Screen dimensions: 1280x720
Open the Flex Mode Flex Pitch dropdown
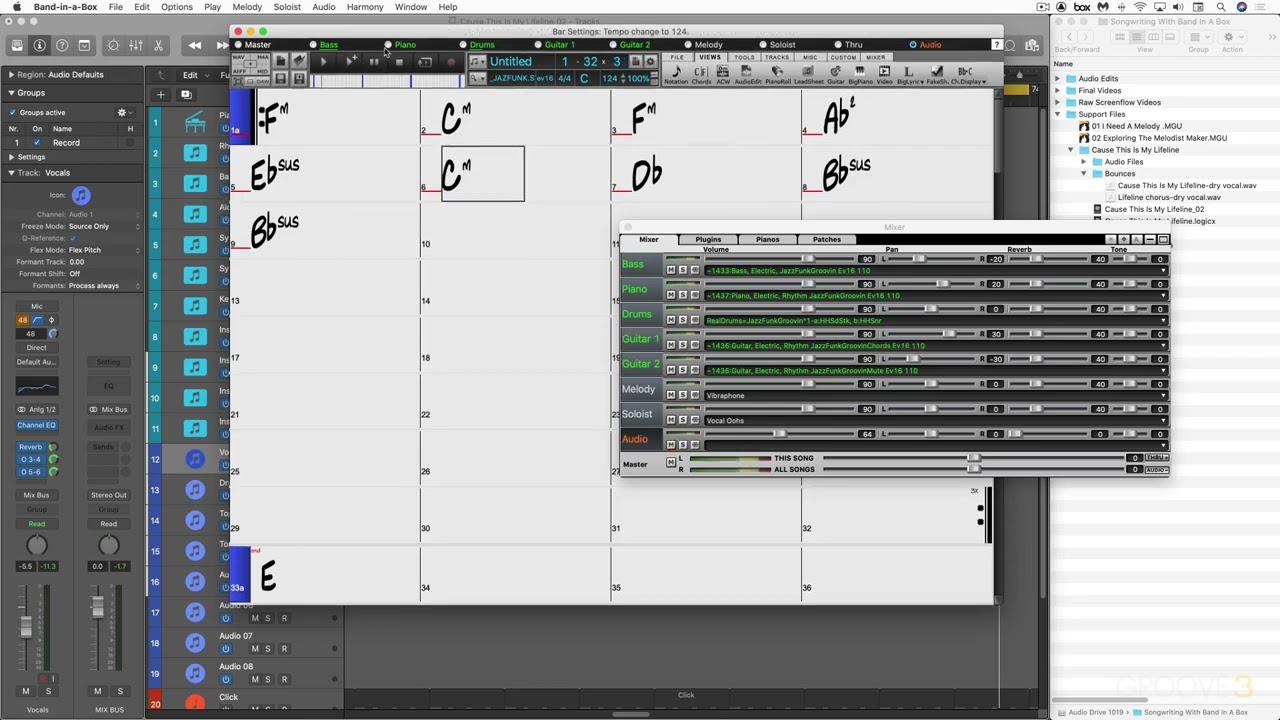click(x=103, y=250)
